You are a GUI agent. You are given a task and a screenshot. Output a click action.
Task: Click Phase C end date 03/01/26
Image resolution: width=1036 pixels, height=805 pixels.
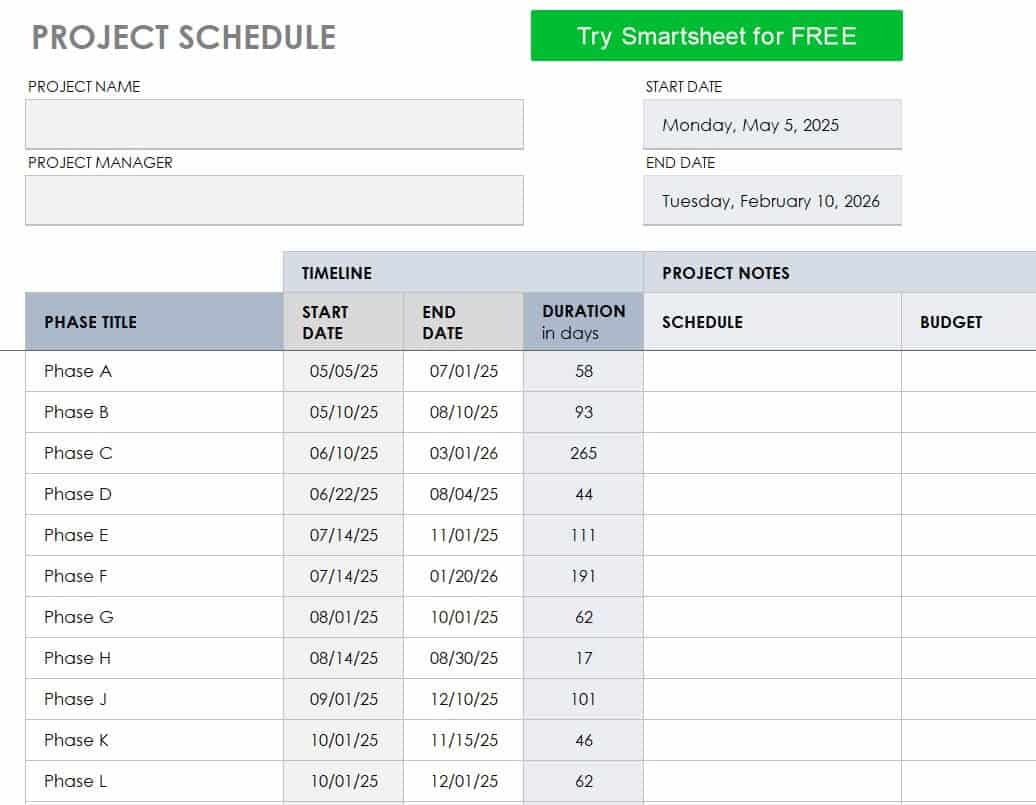[463, 453]
